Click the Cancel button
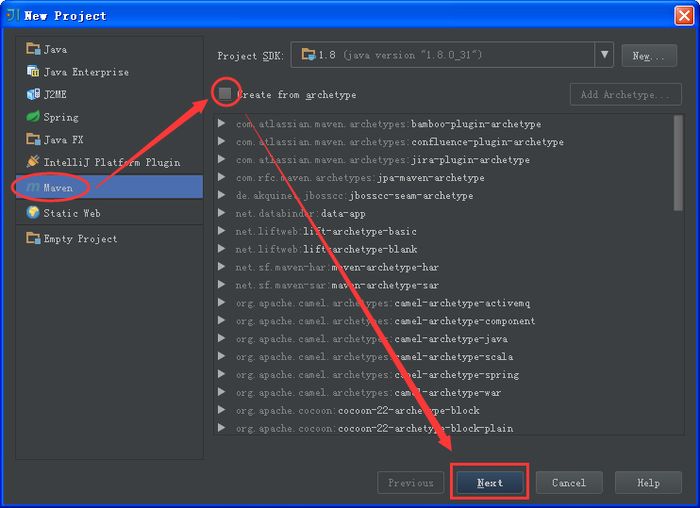The height and width of the screenshot is (508, 700). click(x=569, y=483)
